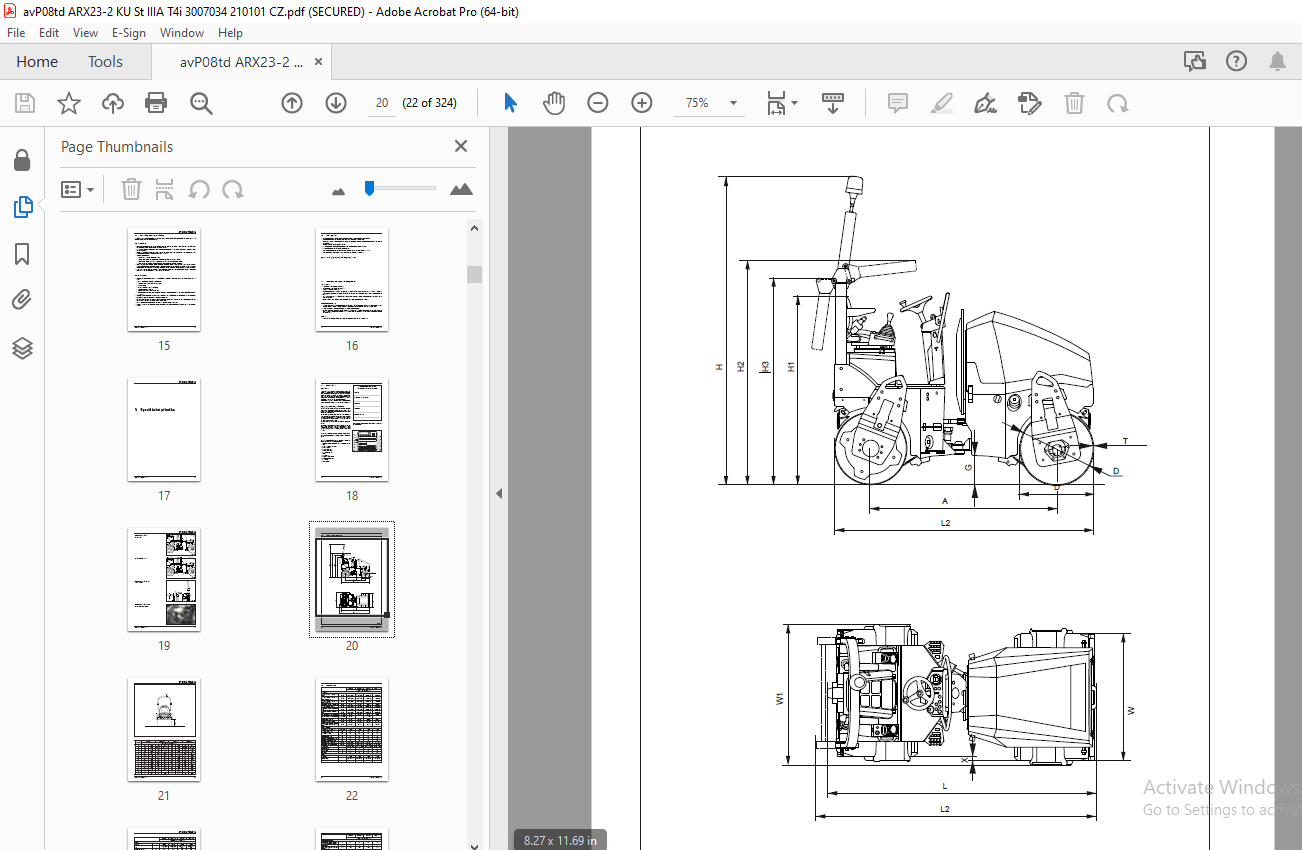The width and height of the screenshot is (1302, 850).
Task: Switch to the Home tab
Action: [x=37, y=61]
